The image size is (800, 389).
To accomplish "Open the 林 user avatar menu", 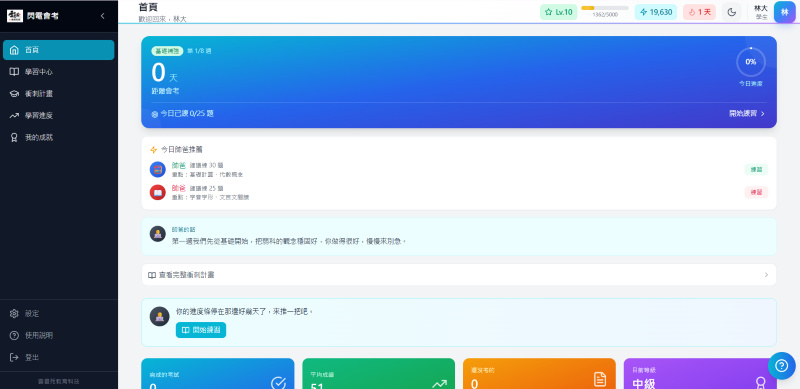I will click(x=785, y=12).
